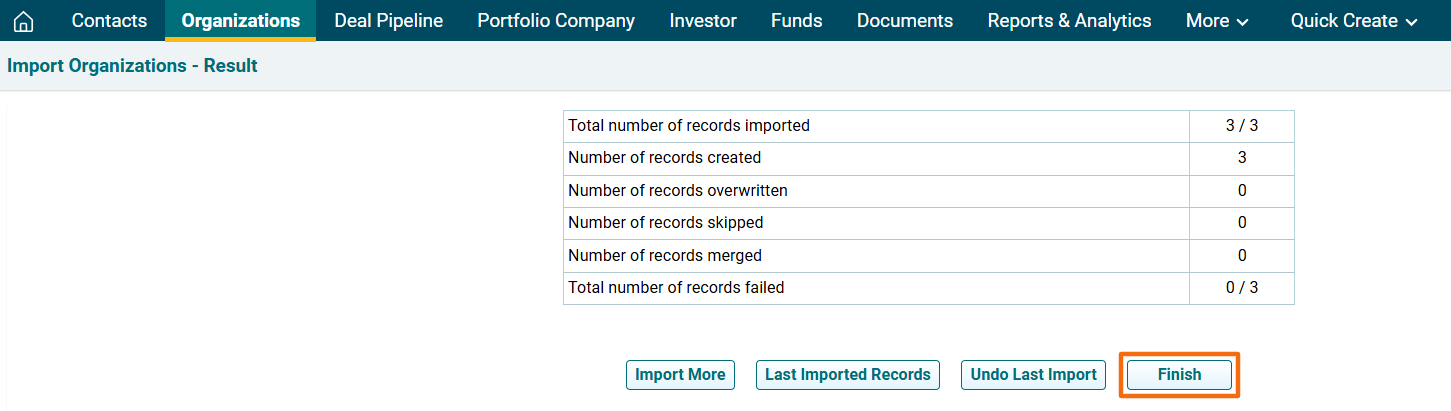Open the Contacts tab

point(109,21)
